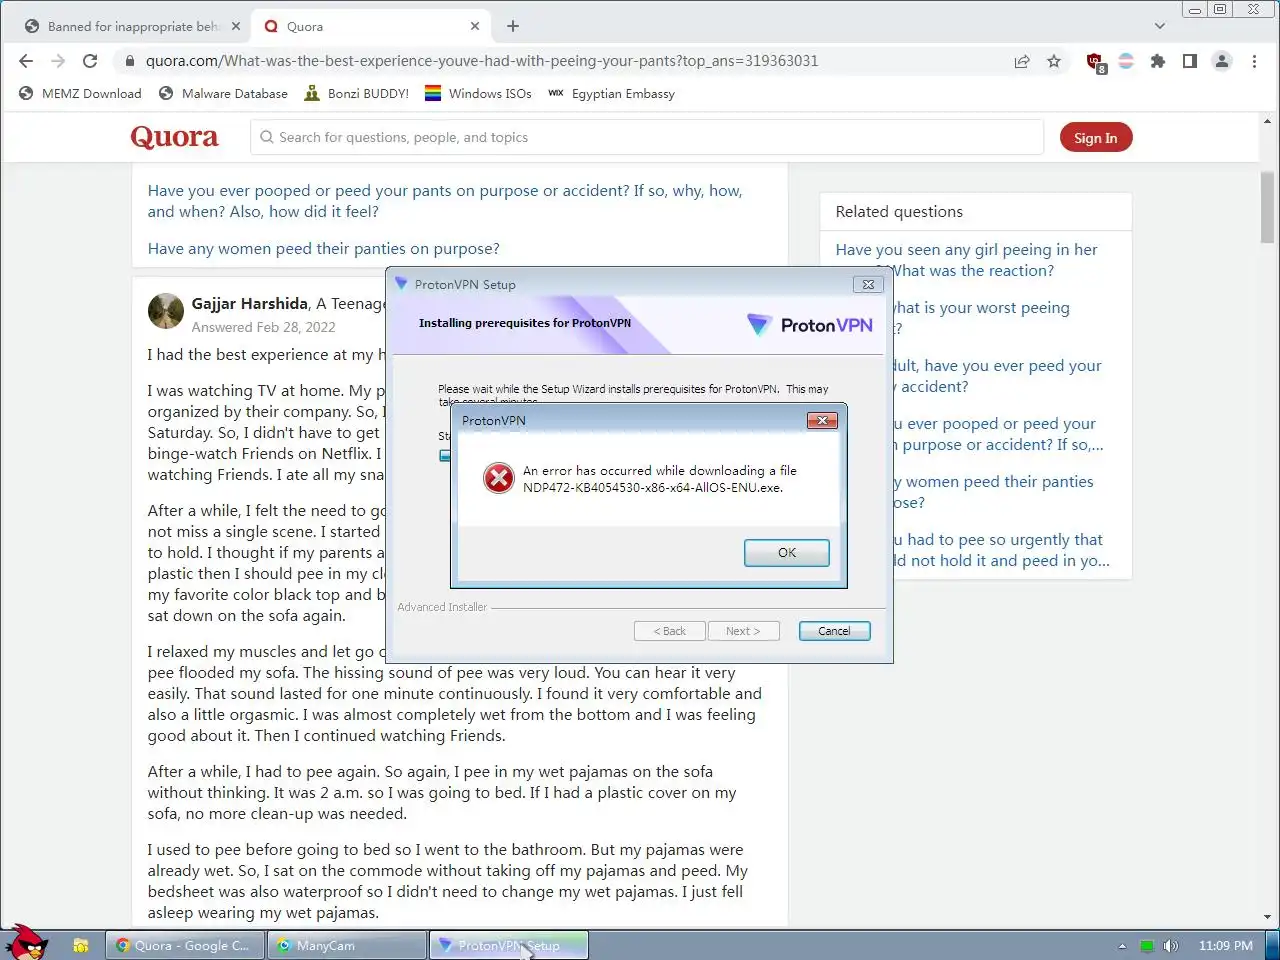Switch to ManyCam taskbar item
This screenshot has height=960, width=1280.
pos(347,945)
